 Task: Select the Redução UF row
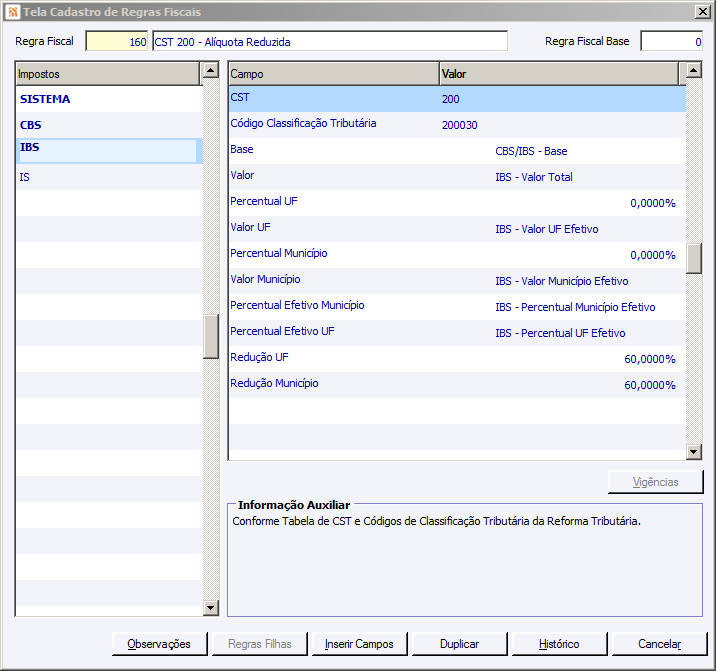457,359
